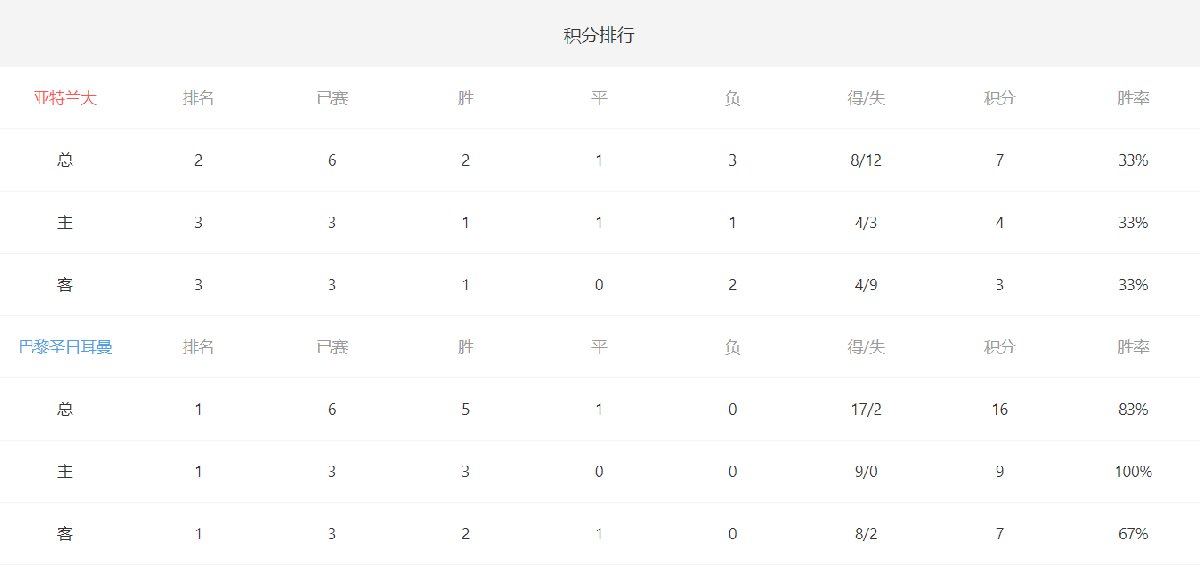Click the 100% win rate cell
This screenshot has height=579, width=1200.
click(1133, 471)
